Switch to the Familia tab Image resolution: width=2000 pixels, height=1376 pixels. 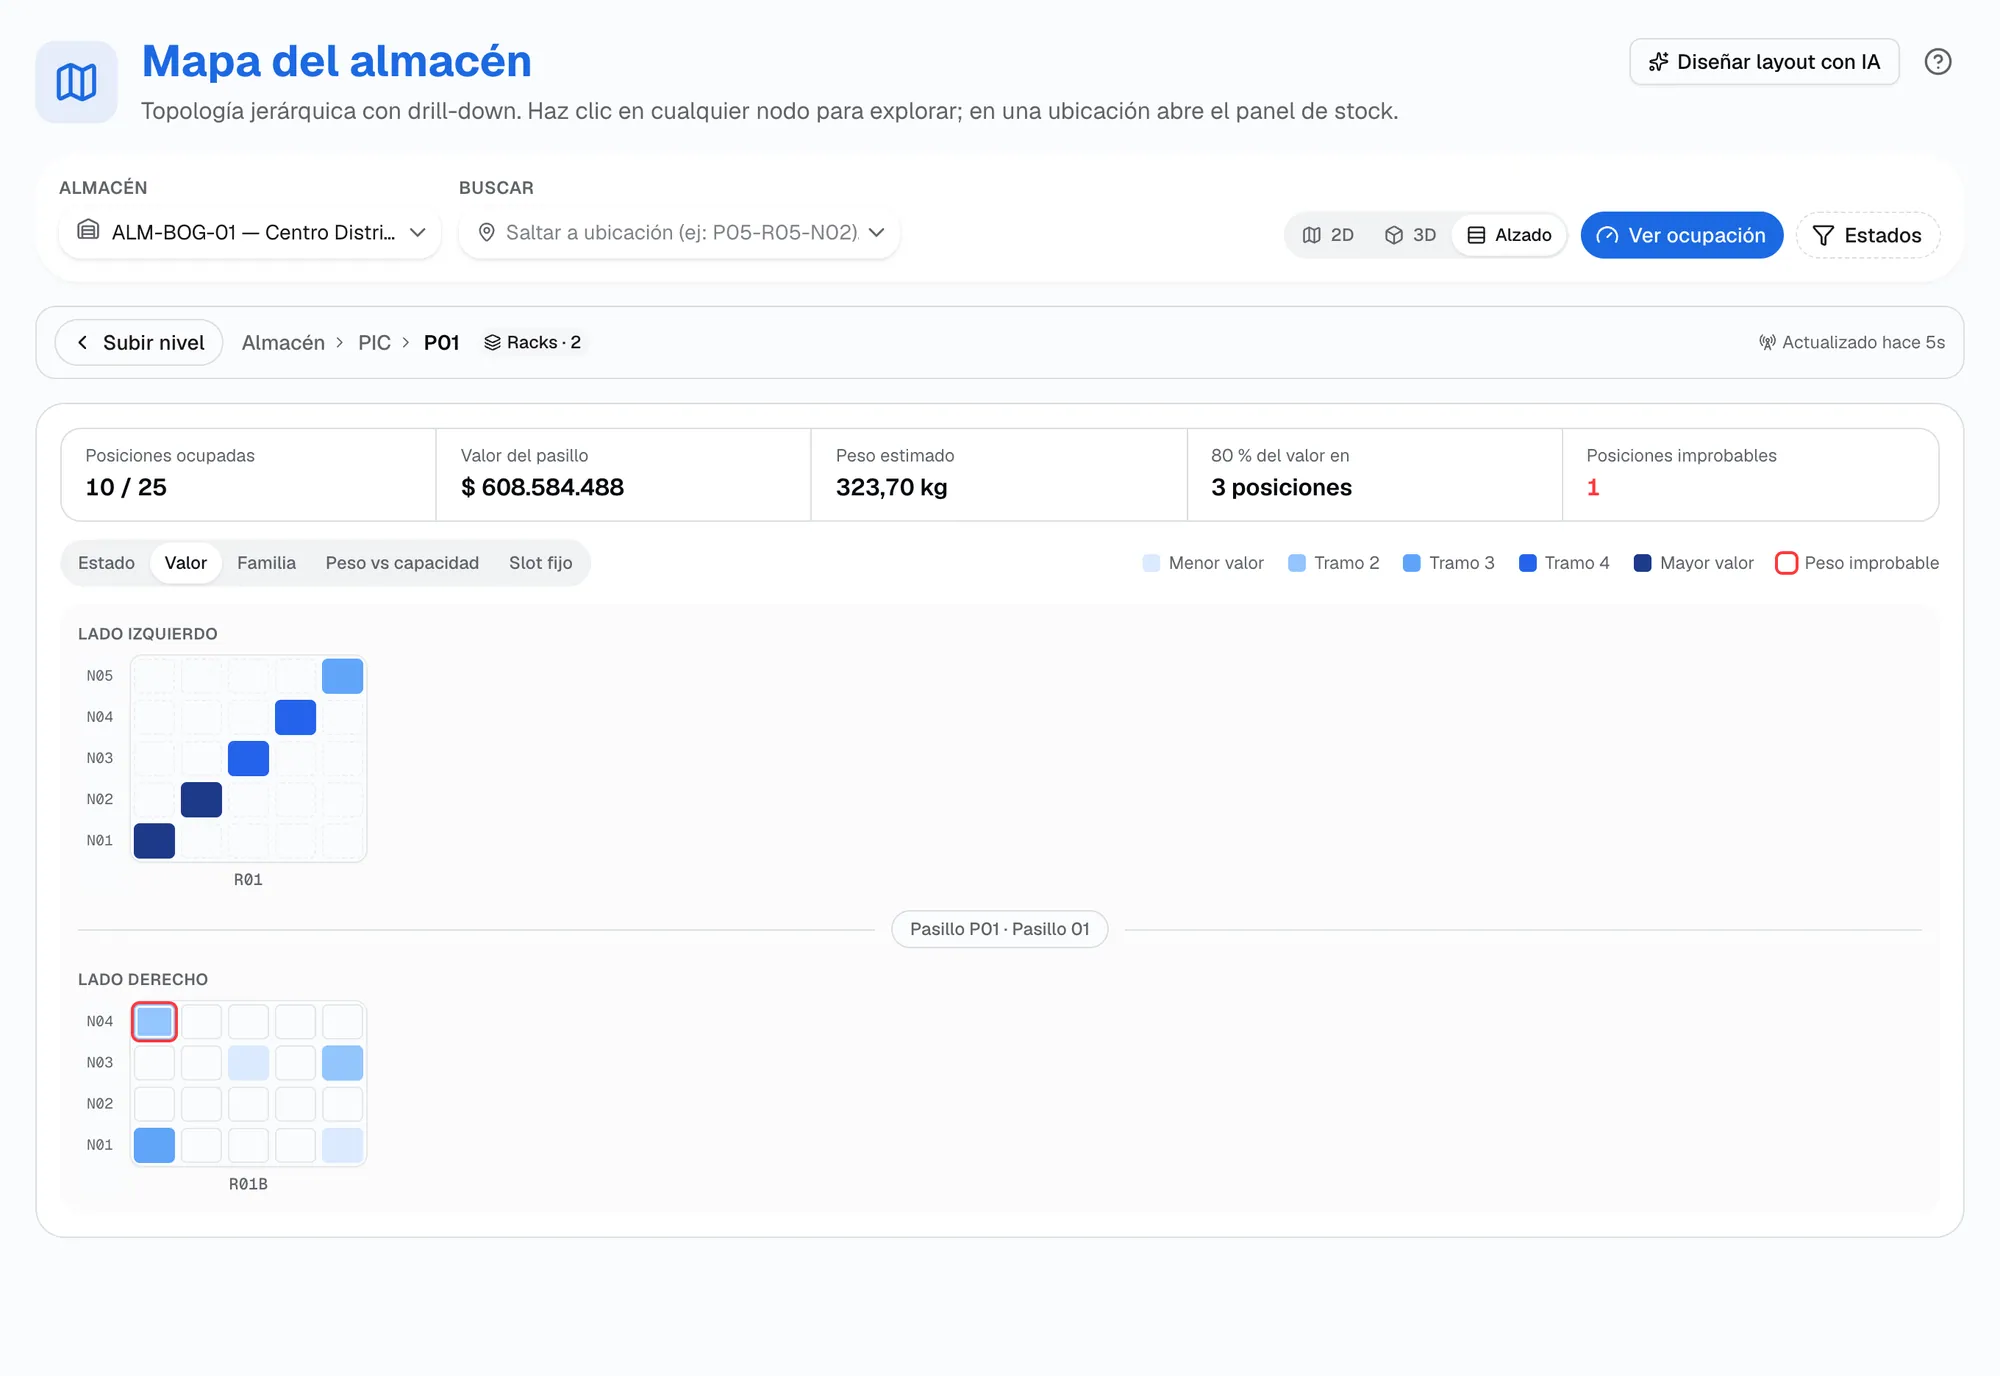tap(266, 563)
